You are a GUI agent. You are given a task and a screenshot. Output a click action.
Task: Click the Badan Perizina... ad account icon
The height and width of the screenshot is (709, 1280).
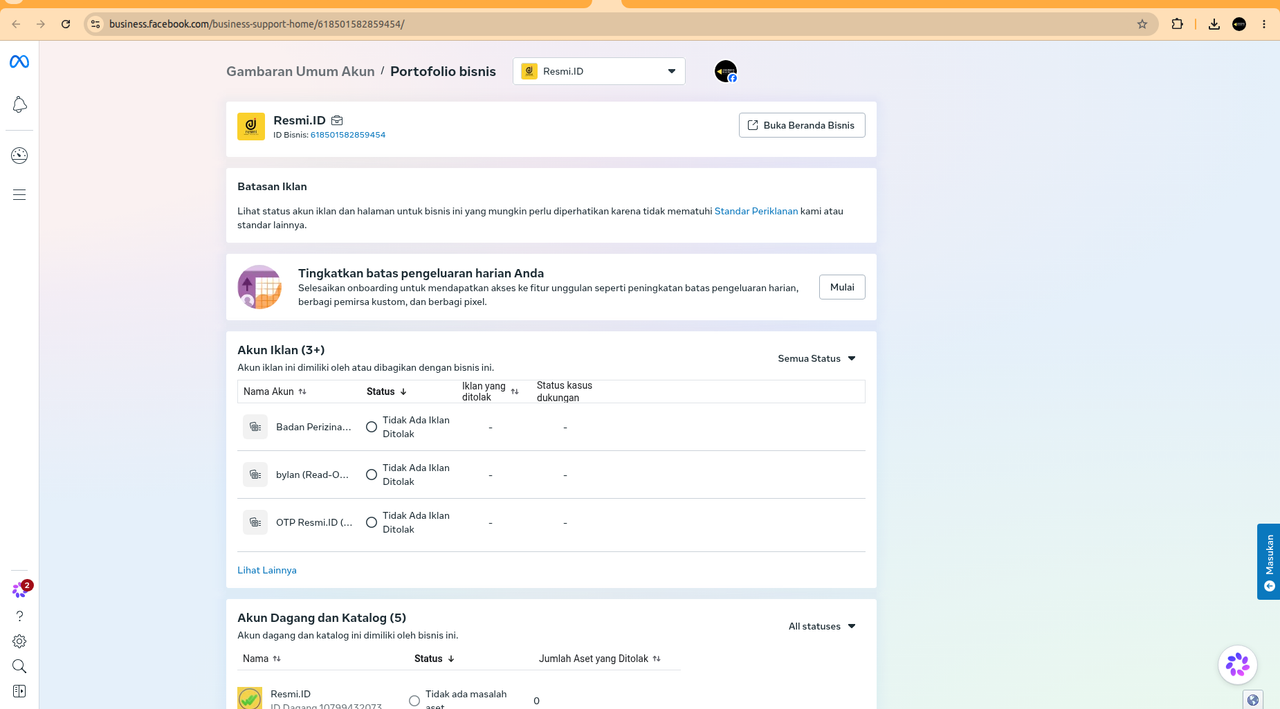click(x=255, y=427)
